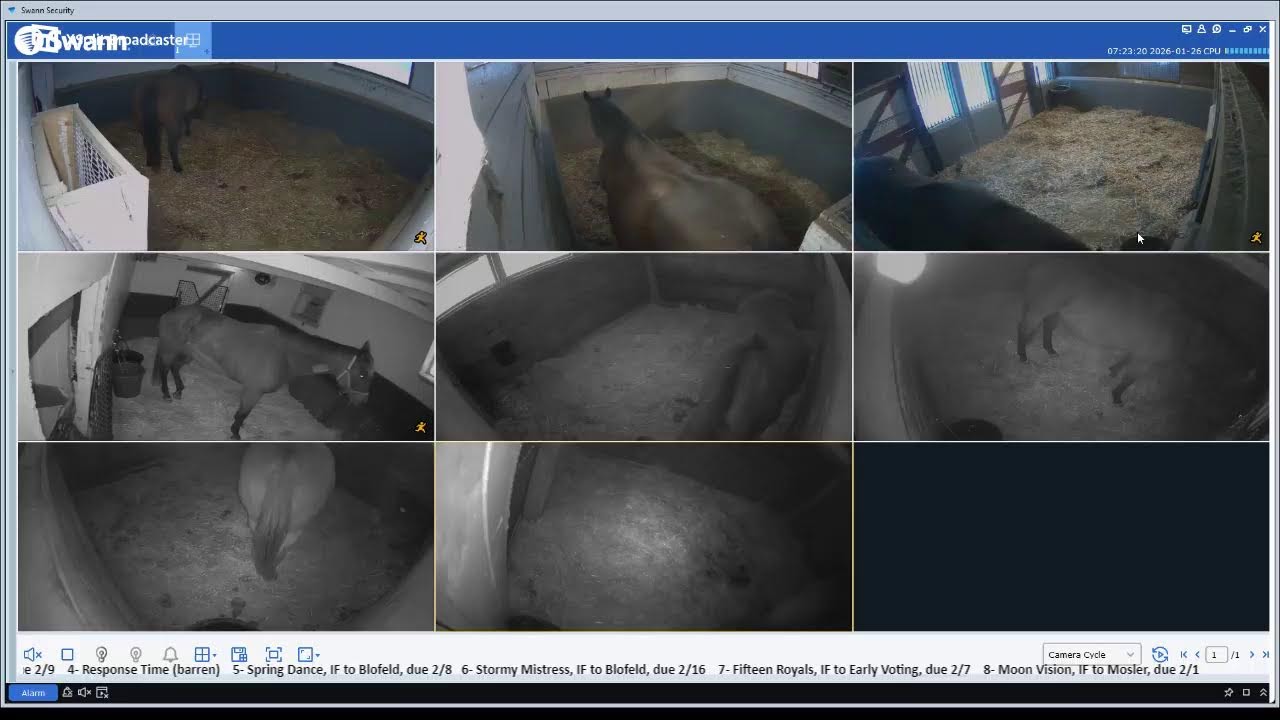This screenshot has width=1280, height=720.
Task: Select the top middle horse camera feed
Action: point(644,156)
